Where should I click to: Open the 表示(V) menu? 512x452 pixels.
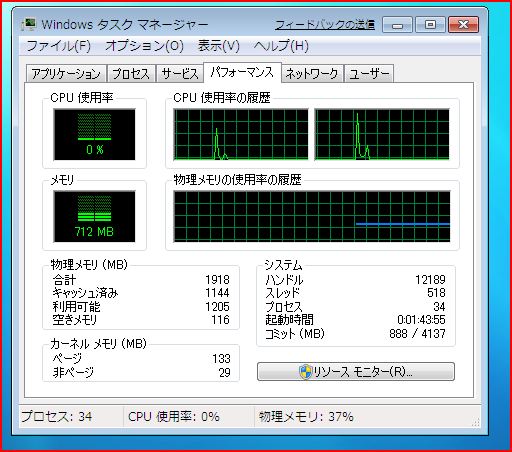click(219, 46)
